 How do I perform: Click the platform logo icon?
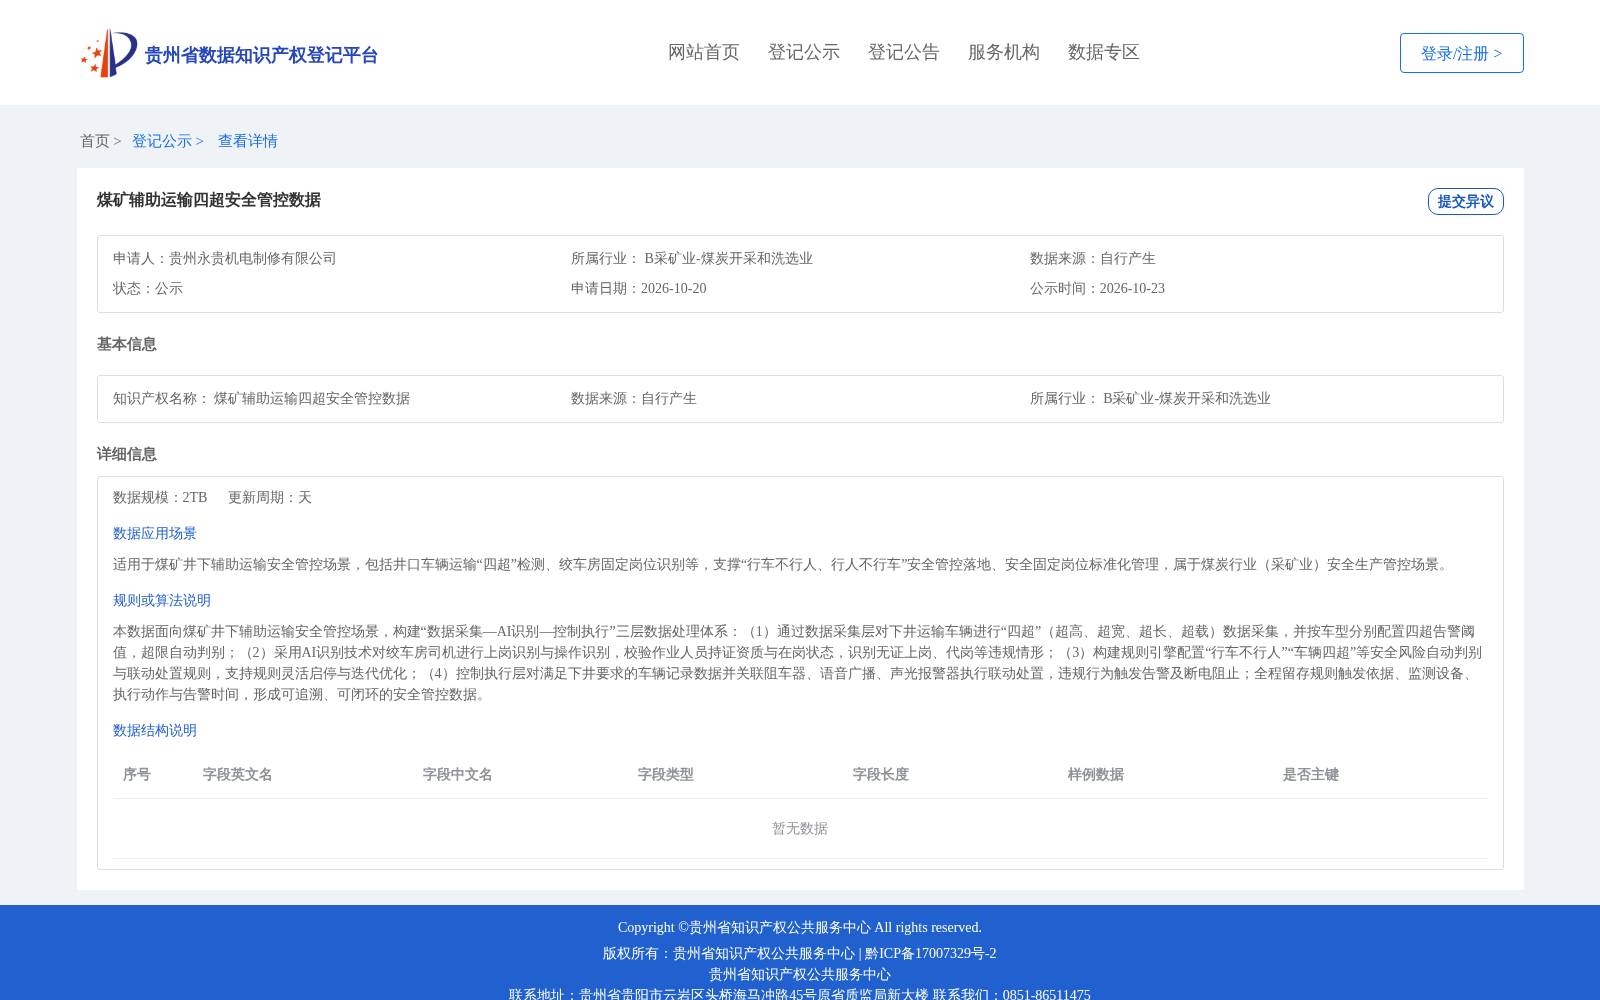109,53
